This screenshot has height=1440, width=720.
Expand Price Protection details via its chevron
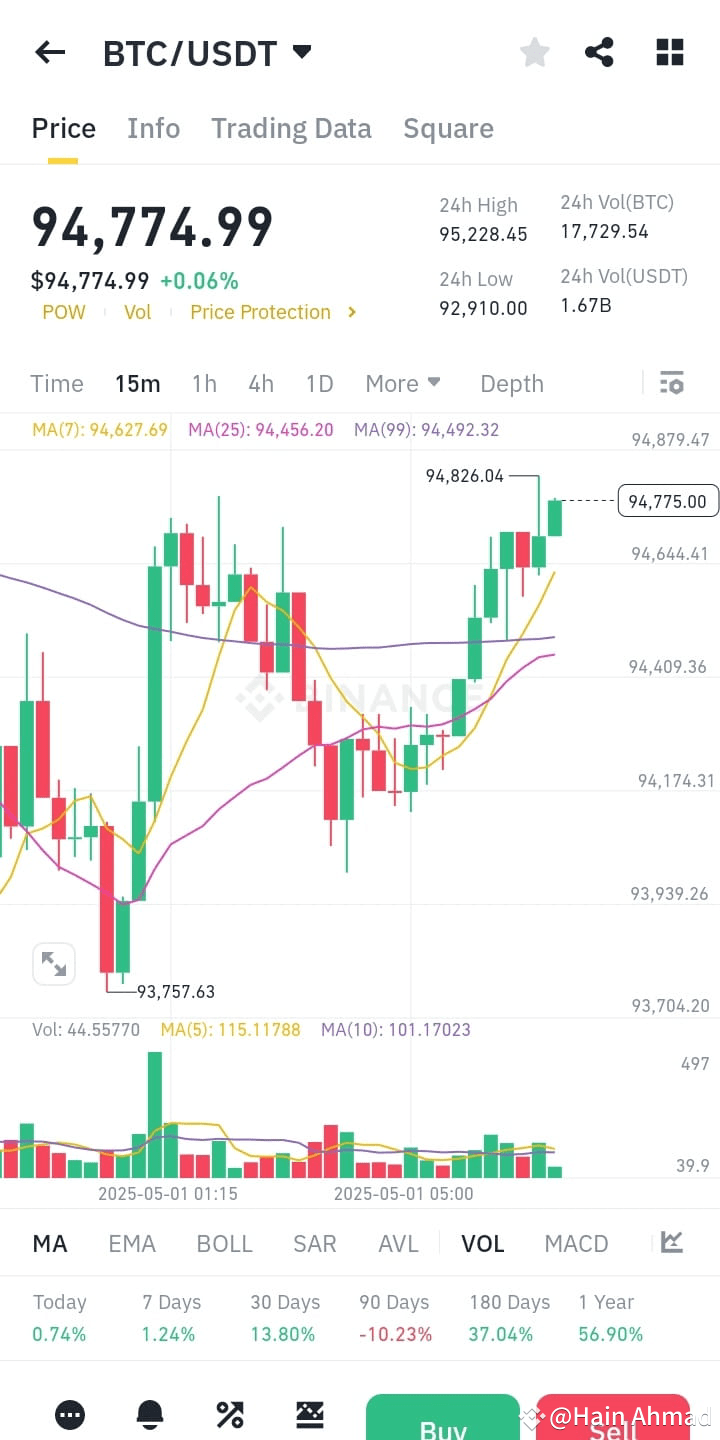[x=352, y=311]
